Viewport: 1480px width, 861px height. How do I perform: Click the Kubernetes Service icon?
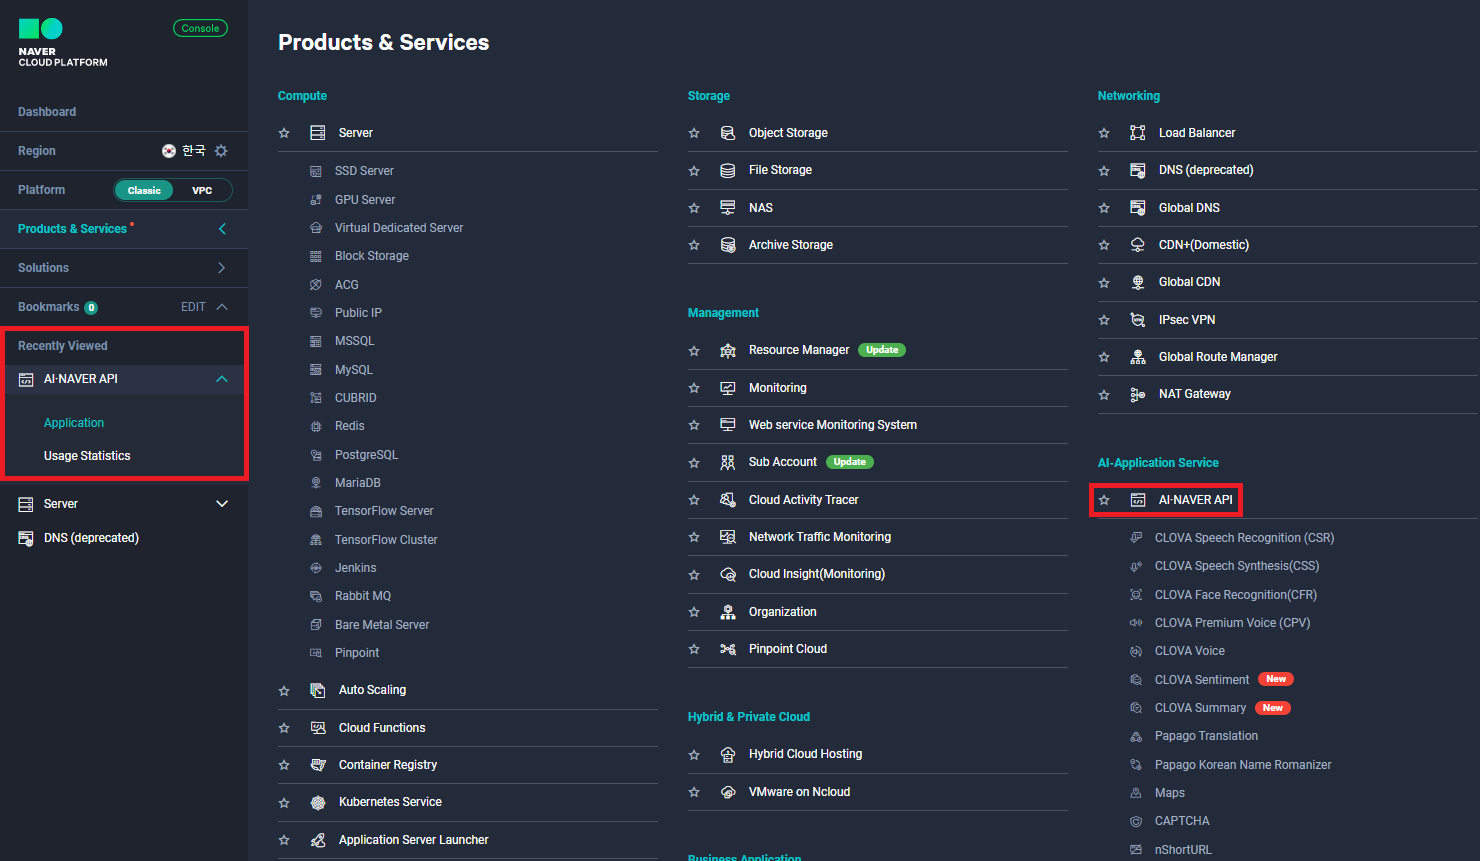(318, 802)
